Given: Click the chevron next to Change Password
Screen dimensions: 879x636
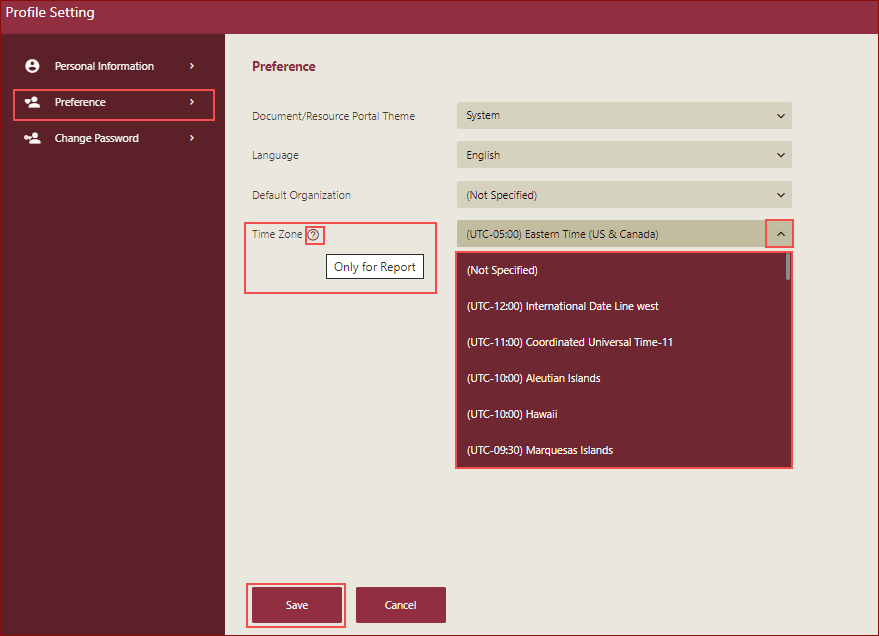Looking at the screenshot, I should click(x=191, y=138).
